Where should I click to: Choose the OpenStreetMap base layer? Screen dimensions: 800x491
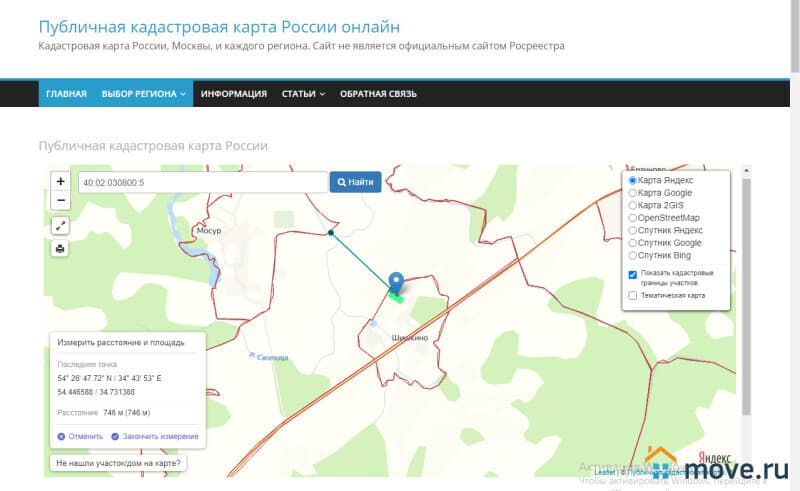(632, 217)
